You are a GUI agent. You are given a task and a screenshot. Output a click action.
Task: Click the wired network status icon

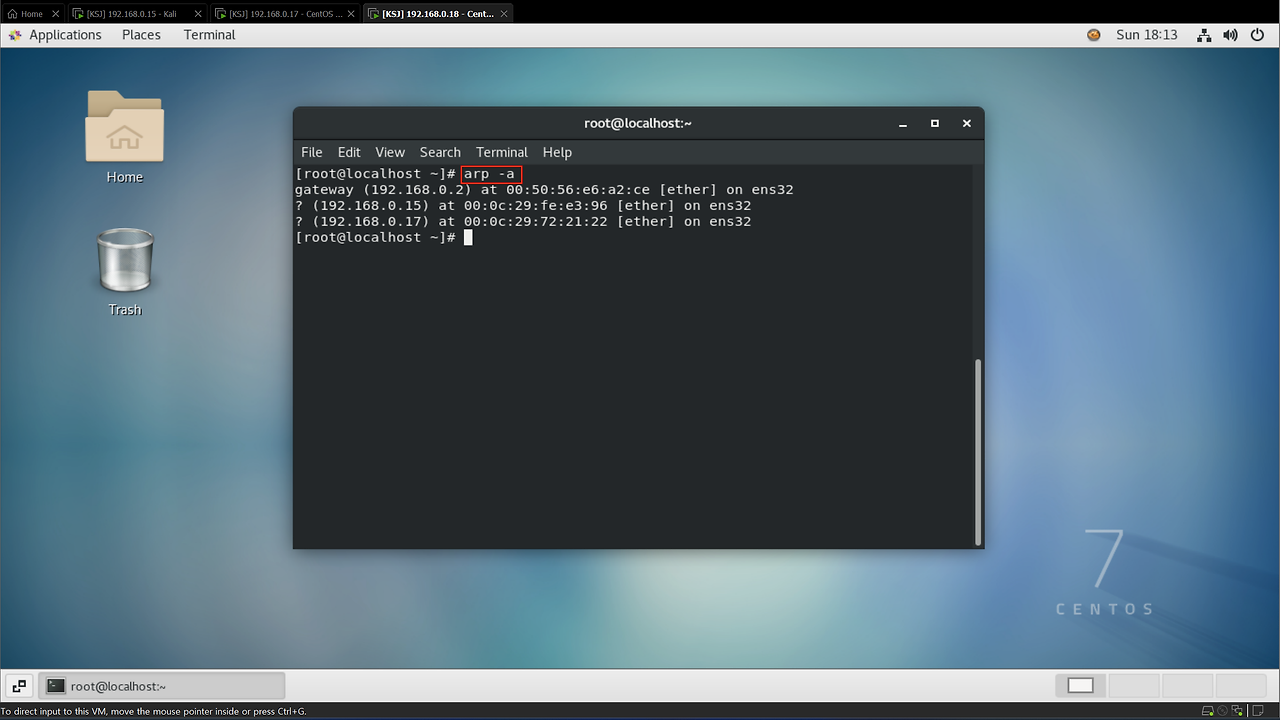pos(1203,35)
